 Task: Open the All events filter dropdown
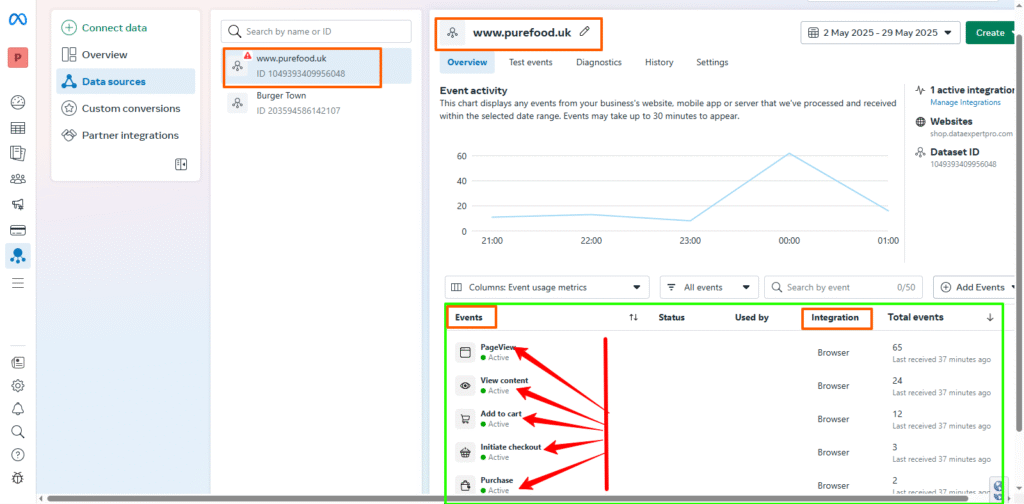click(x=709, y=287)
